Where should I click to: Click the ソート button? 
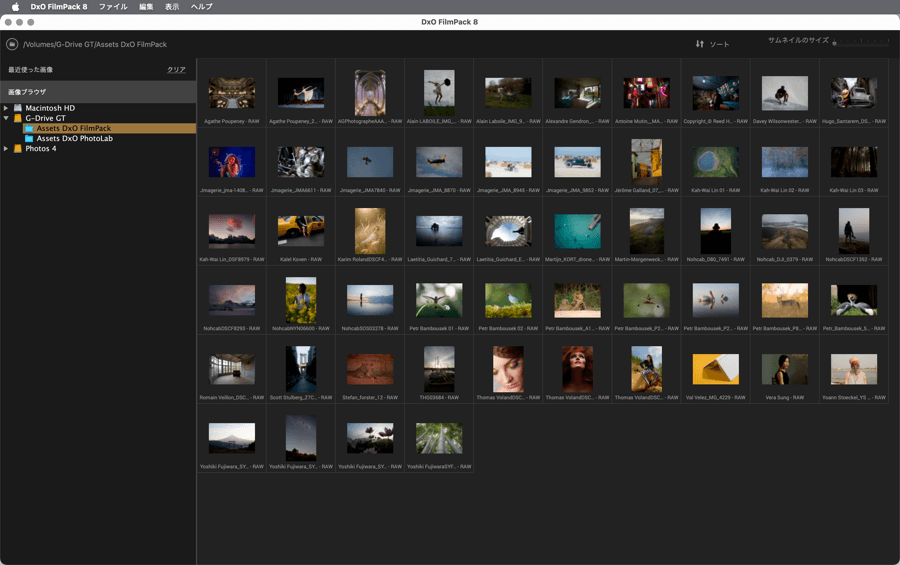719,44
